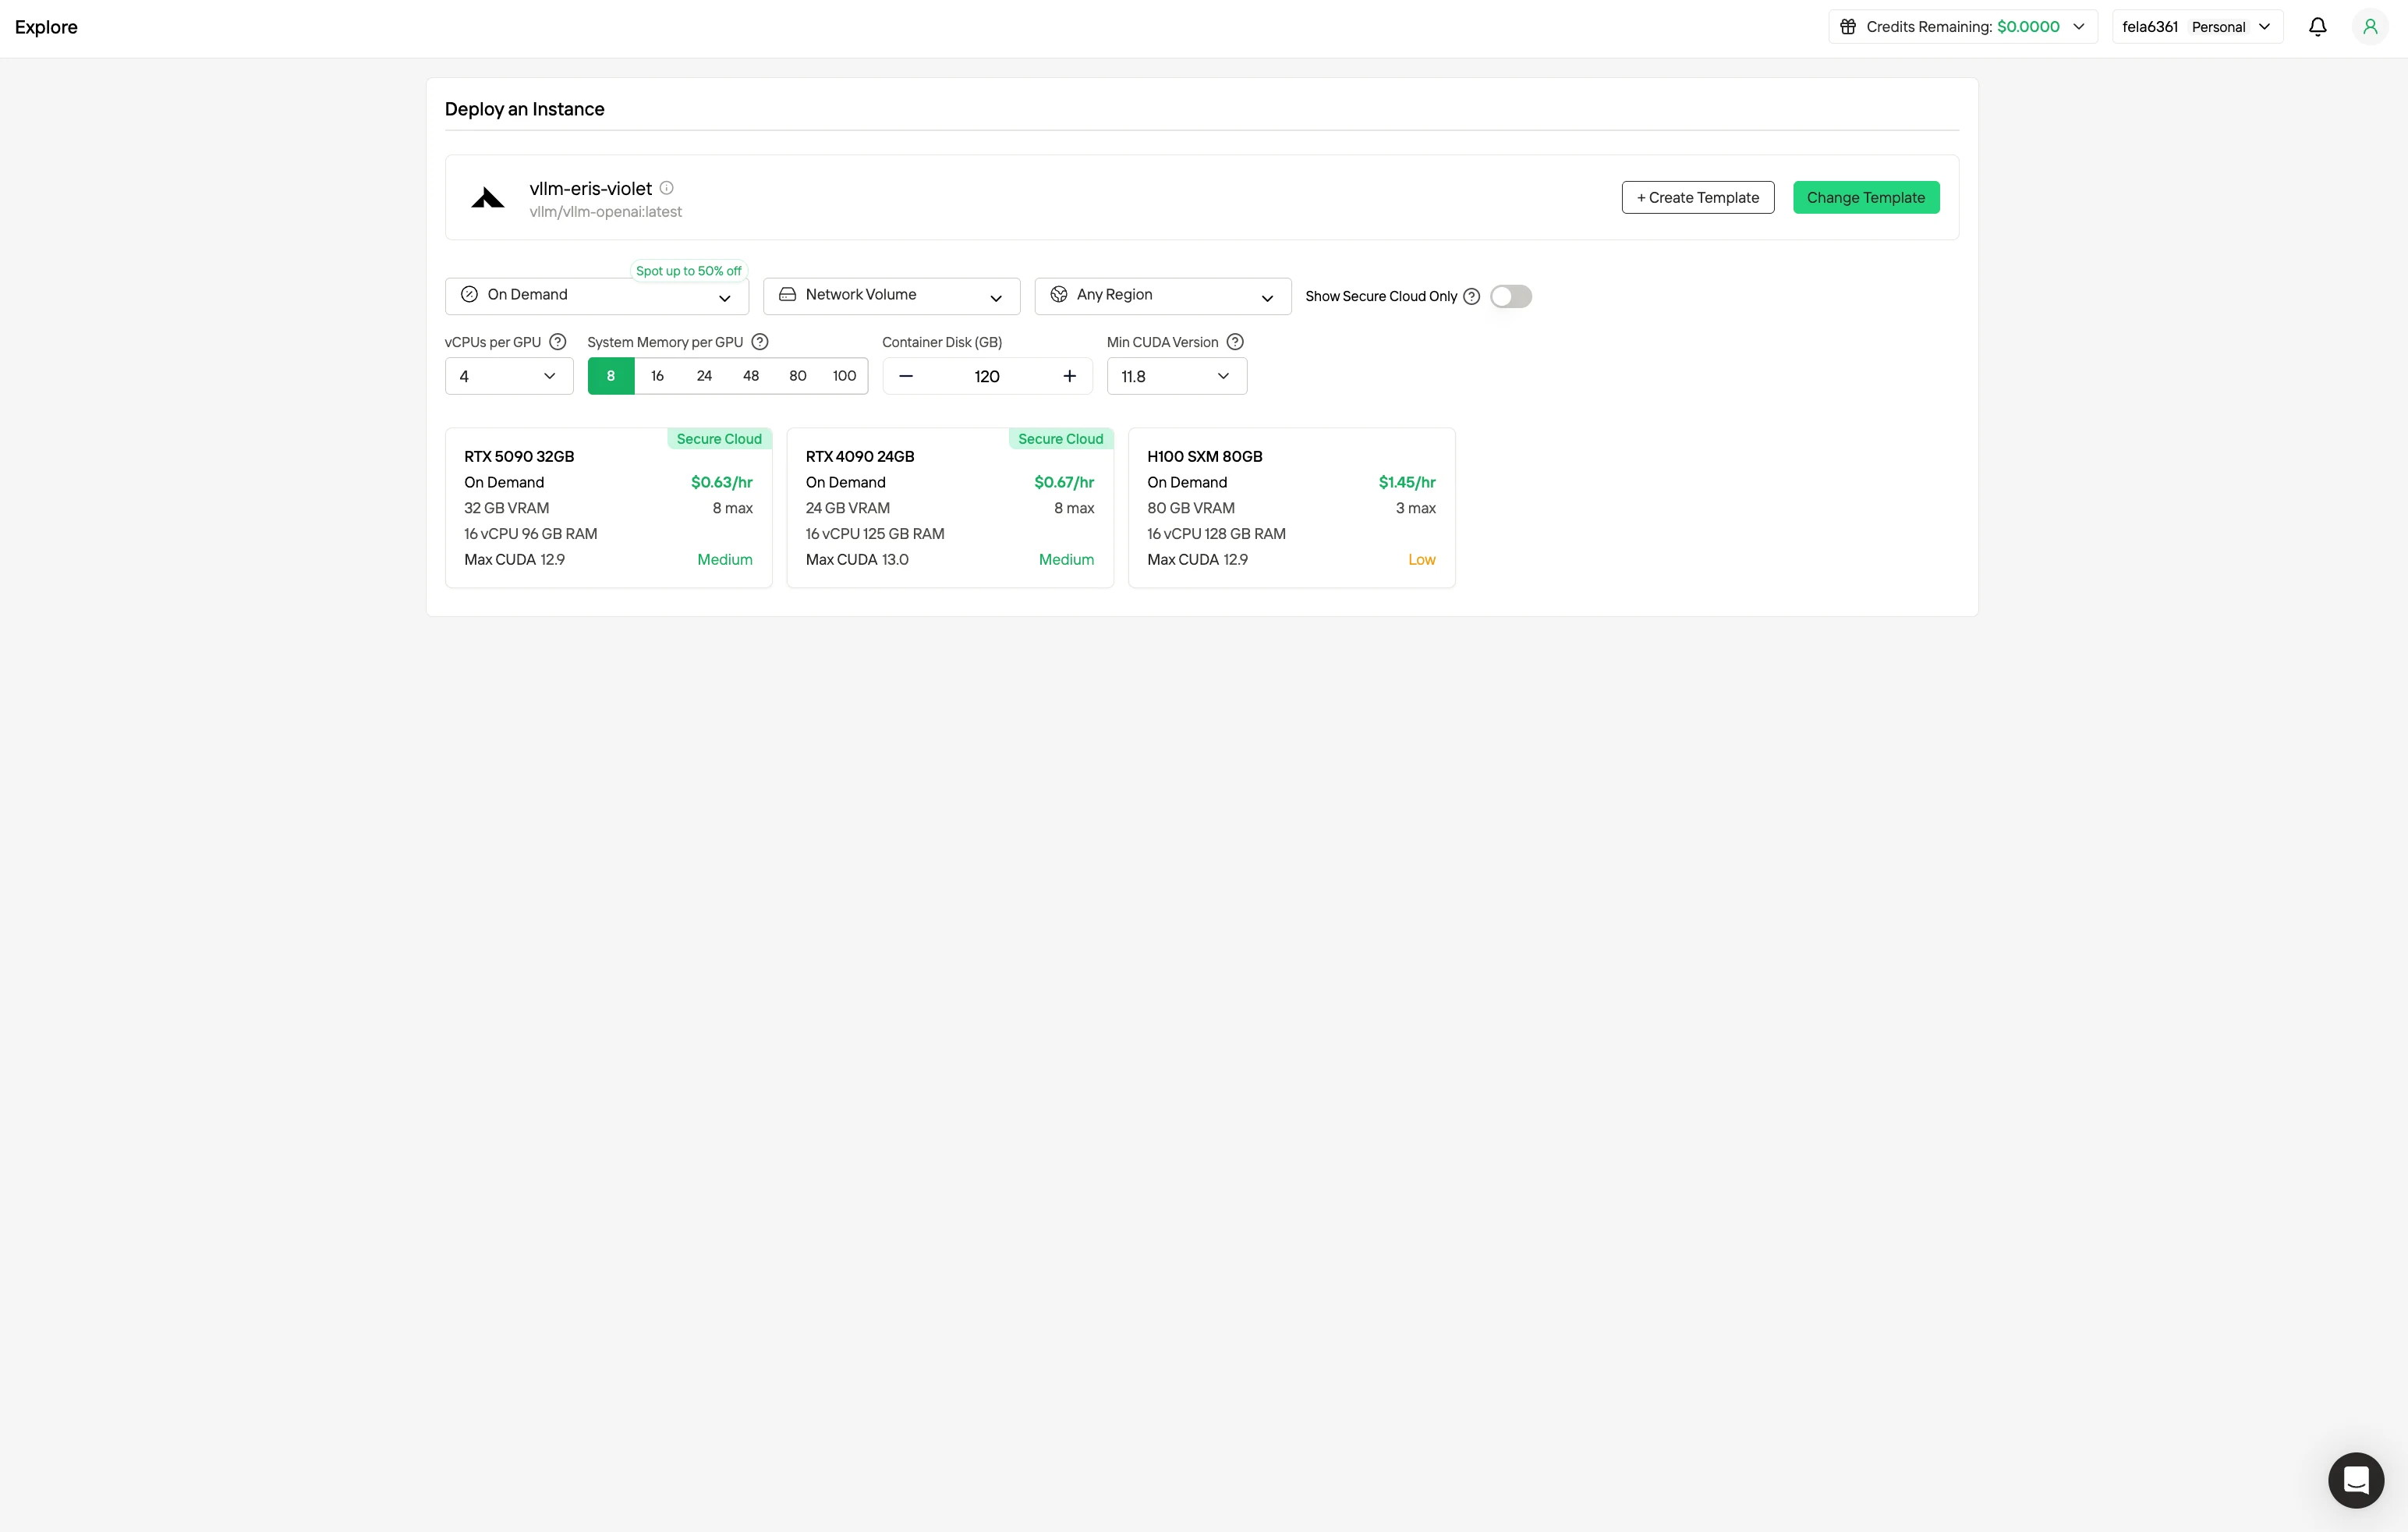The image size is (2408, 1532).
Task: Click the info icon next to vllm-eris-violet
Action: pos(666,188)
